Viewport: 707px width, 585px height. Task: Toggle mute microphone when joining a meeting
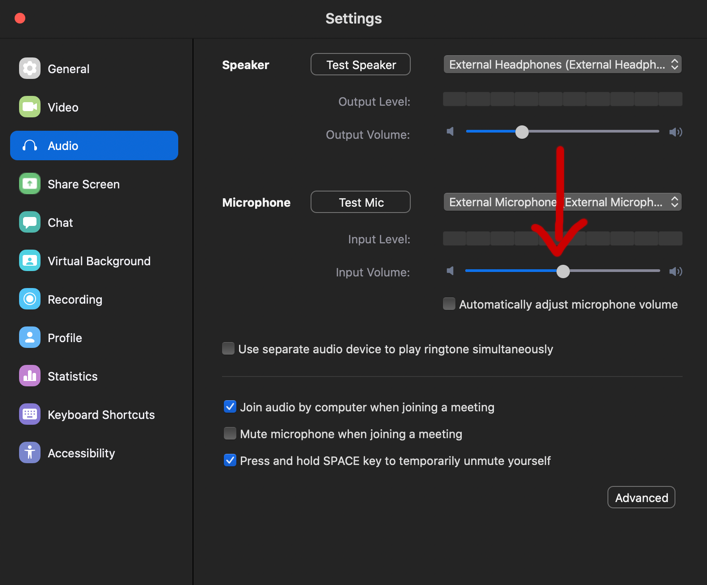[x=230, y=433]
